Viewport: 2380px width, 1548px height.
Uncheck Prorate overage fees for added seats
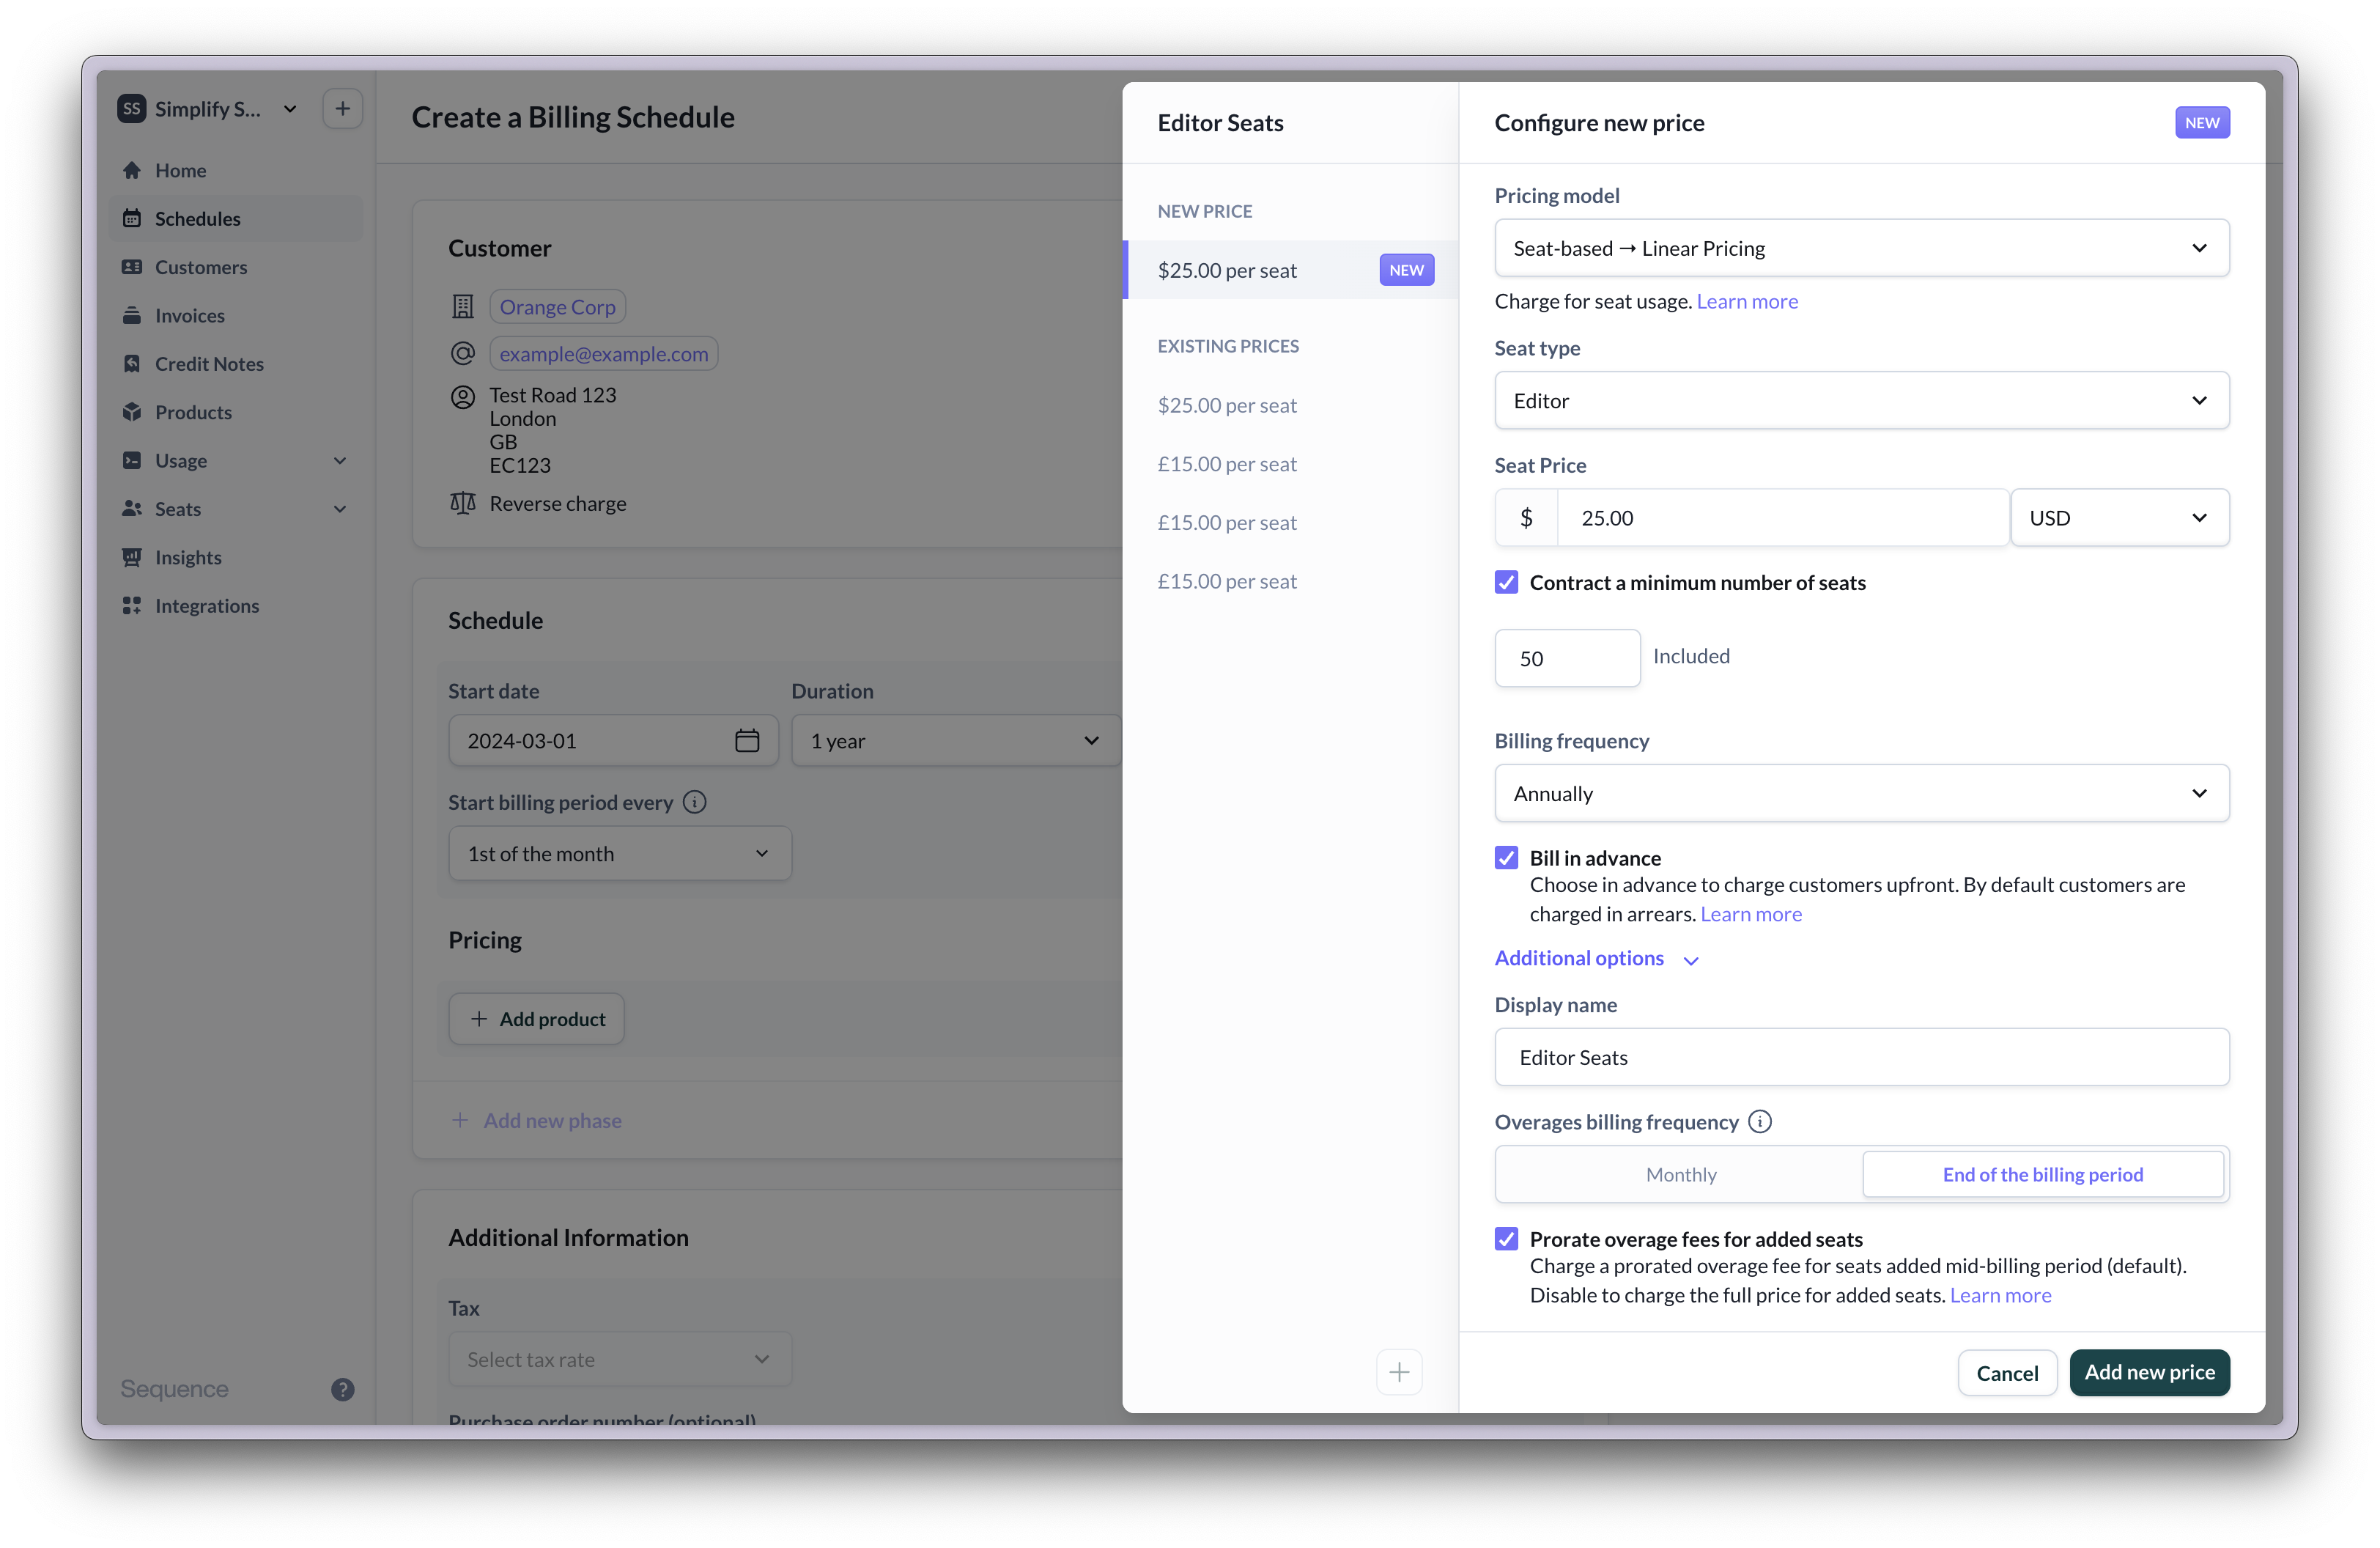coord(1506,1238)
